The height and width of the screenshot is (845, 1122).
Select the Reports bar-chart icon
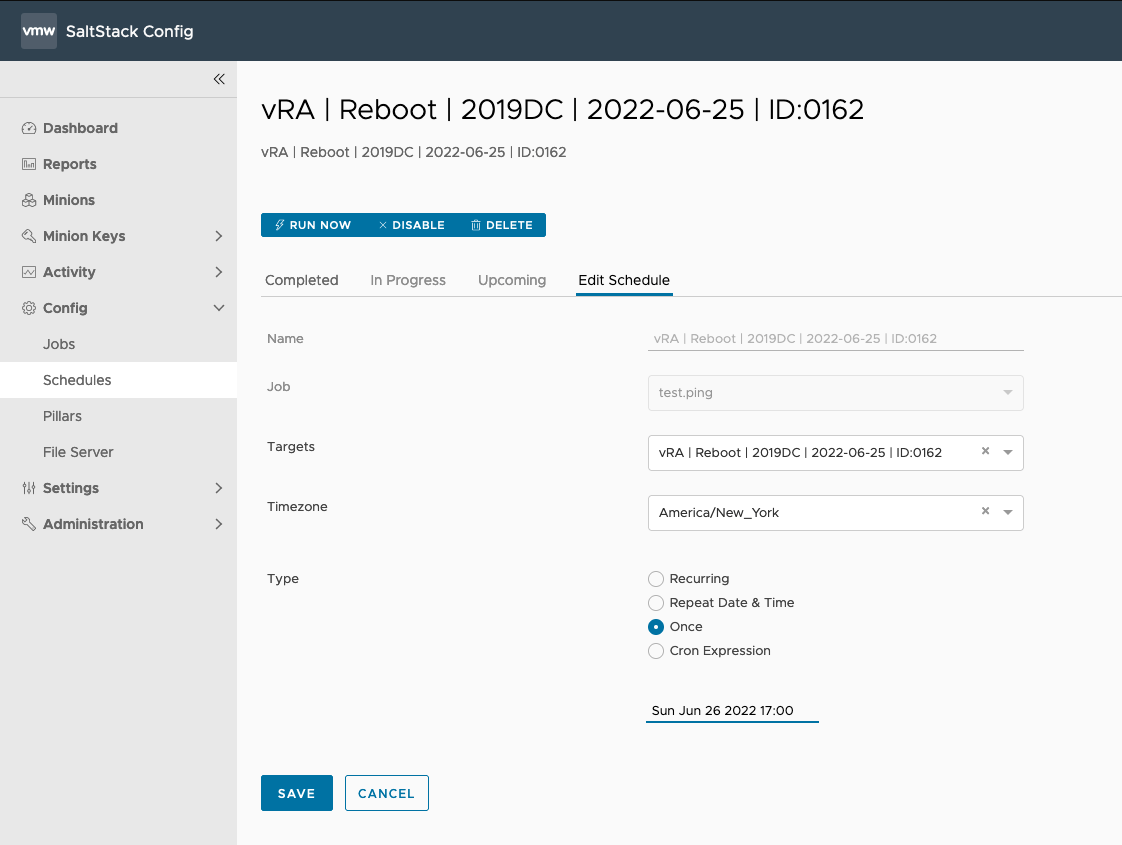pos(28,164)
